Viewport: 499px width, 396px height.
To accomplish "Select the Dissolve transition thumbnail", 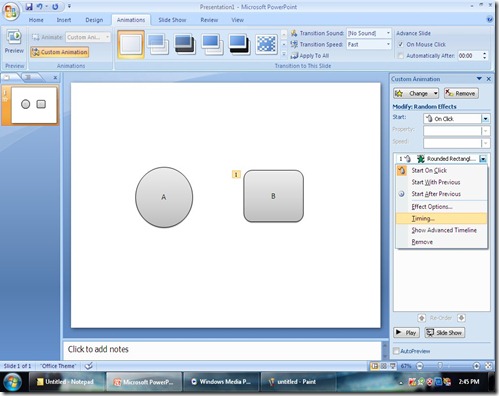I will pyautogui.click(x=267, y=44).
